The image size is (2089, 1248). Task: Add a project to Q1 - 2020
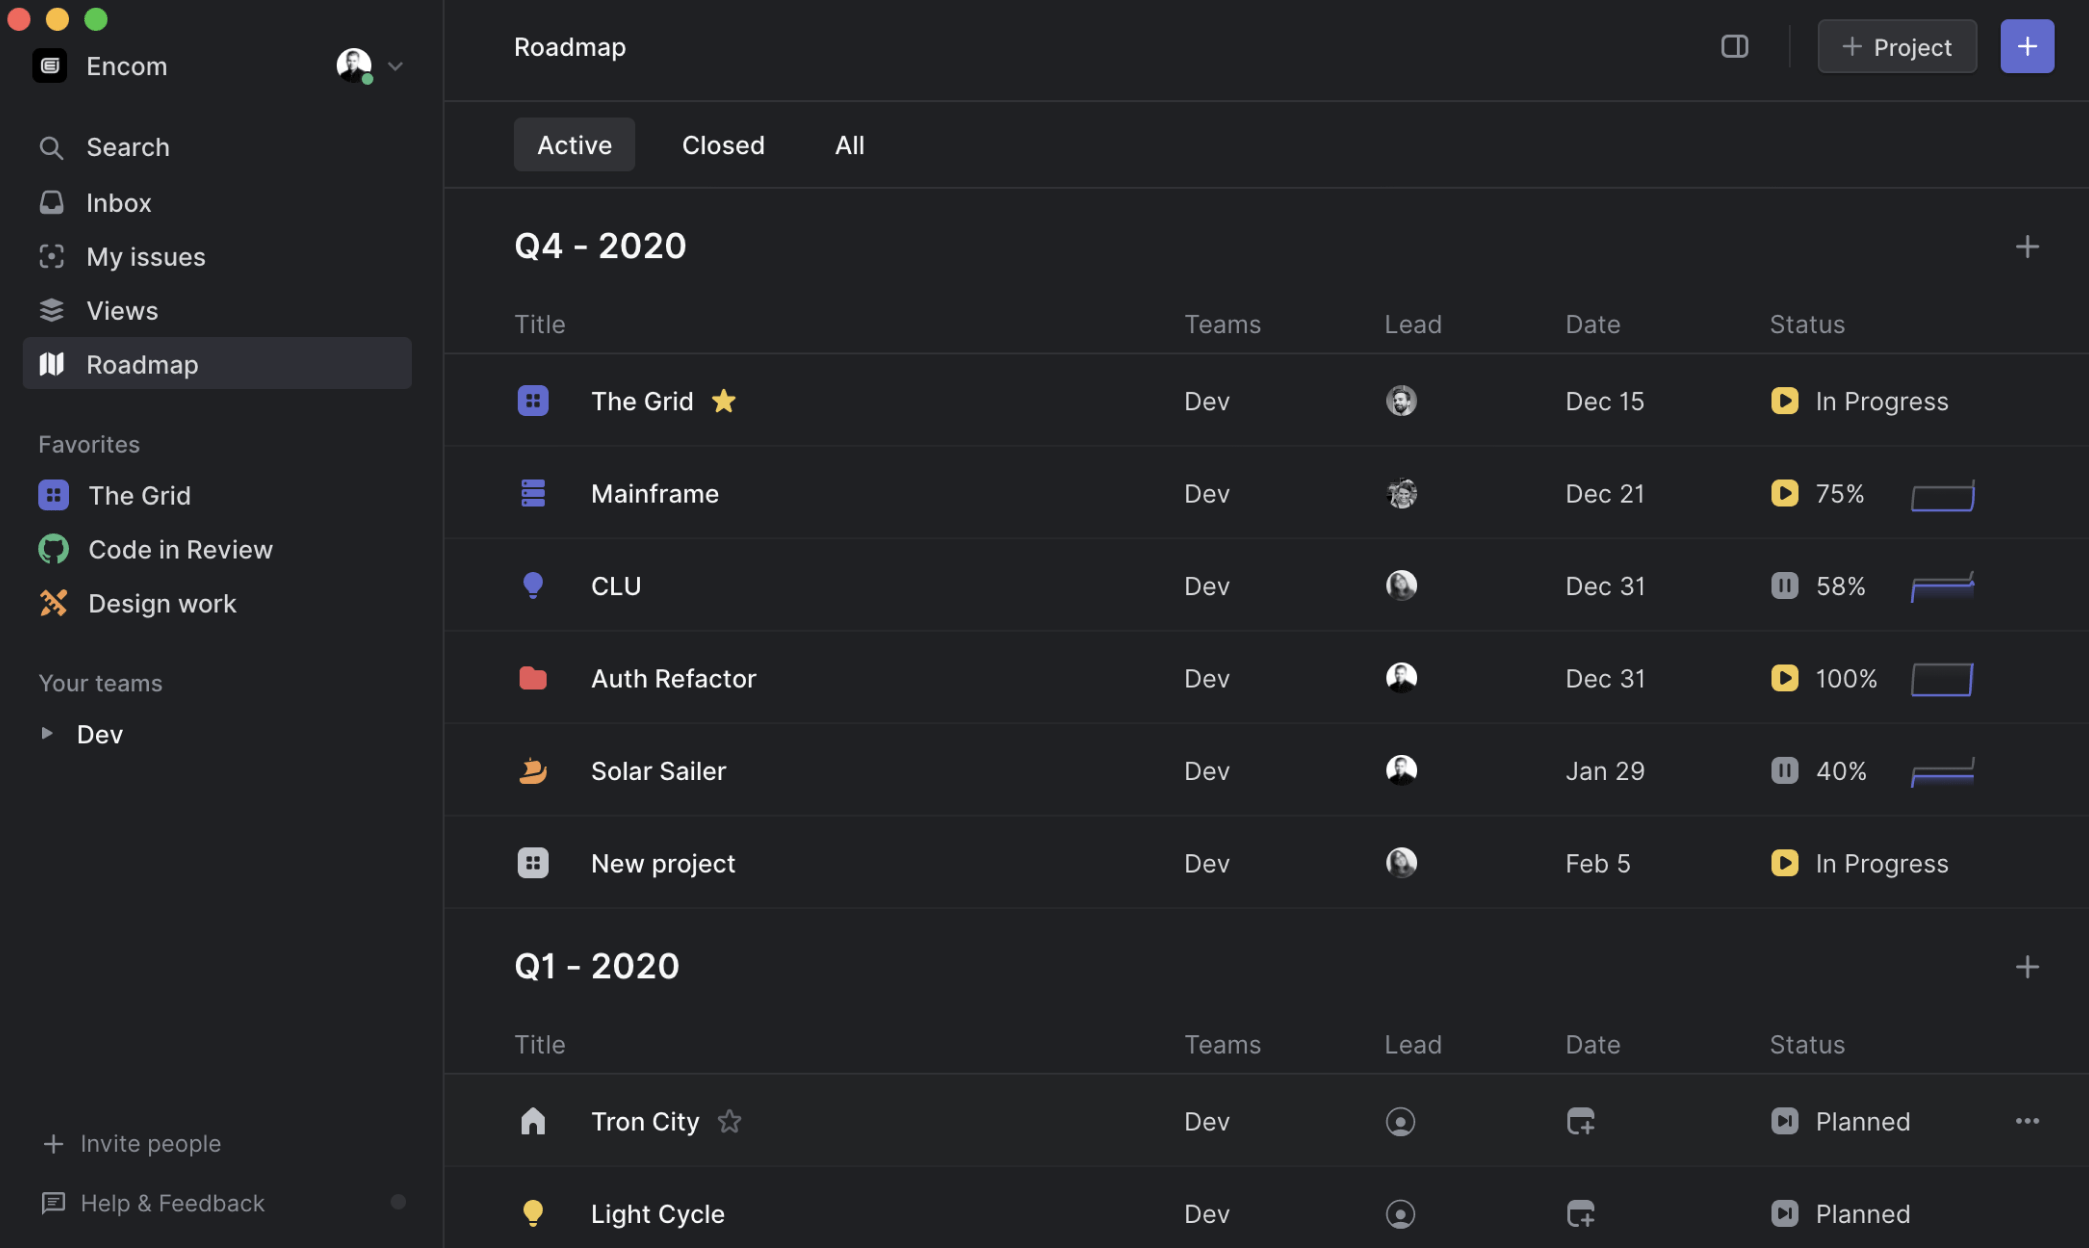point(2026,966)
